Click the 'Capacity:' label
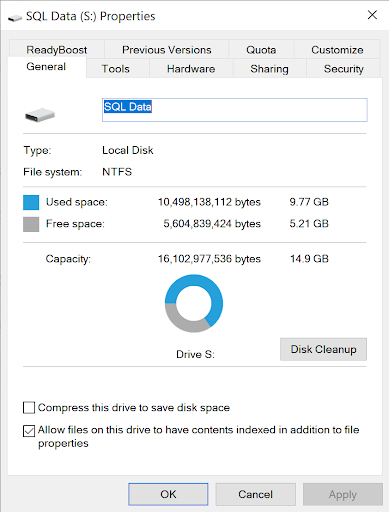 68,259
